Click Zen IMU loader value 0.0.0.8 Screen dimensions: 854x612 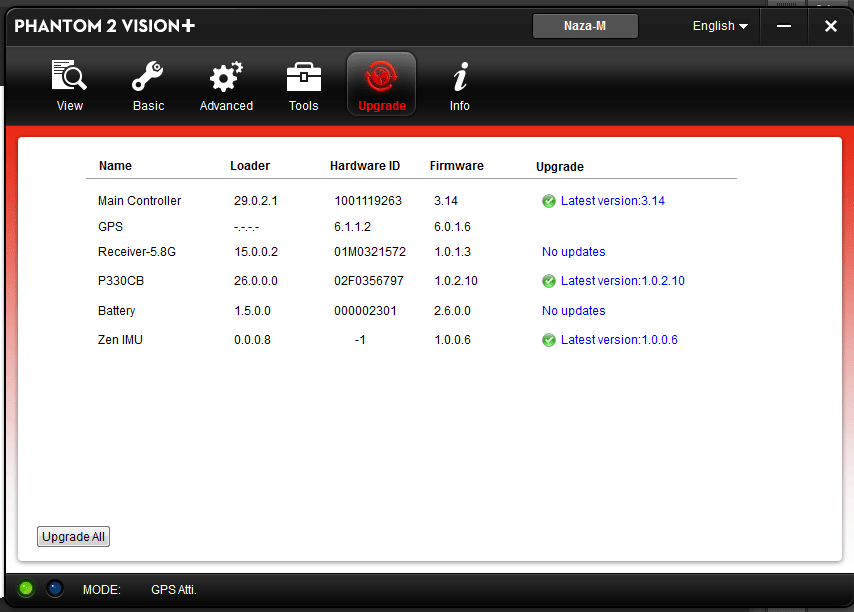(x=253, y=340)
